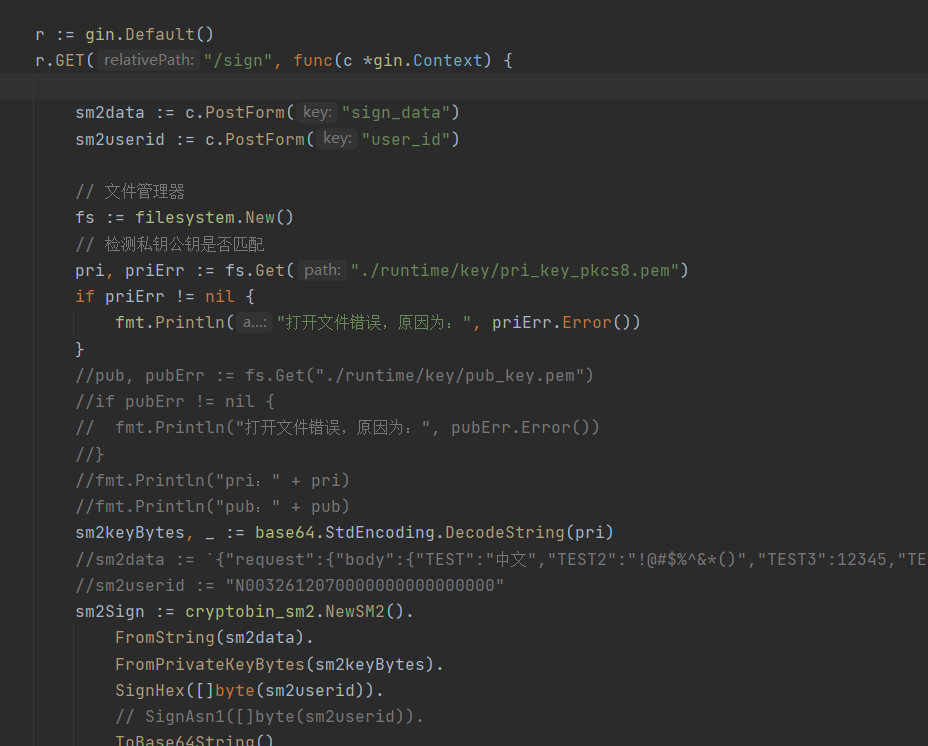Click the "path:" inlay hint before the pem path
This screenshot has width=928, height=746.
tap(322, 270)
